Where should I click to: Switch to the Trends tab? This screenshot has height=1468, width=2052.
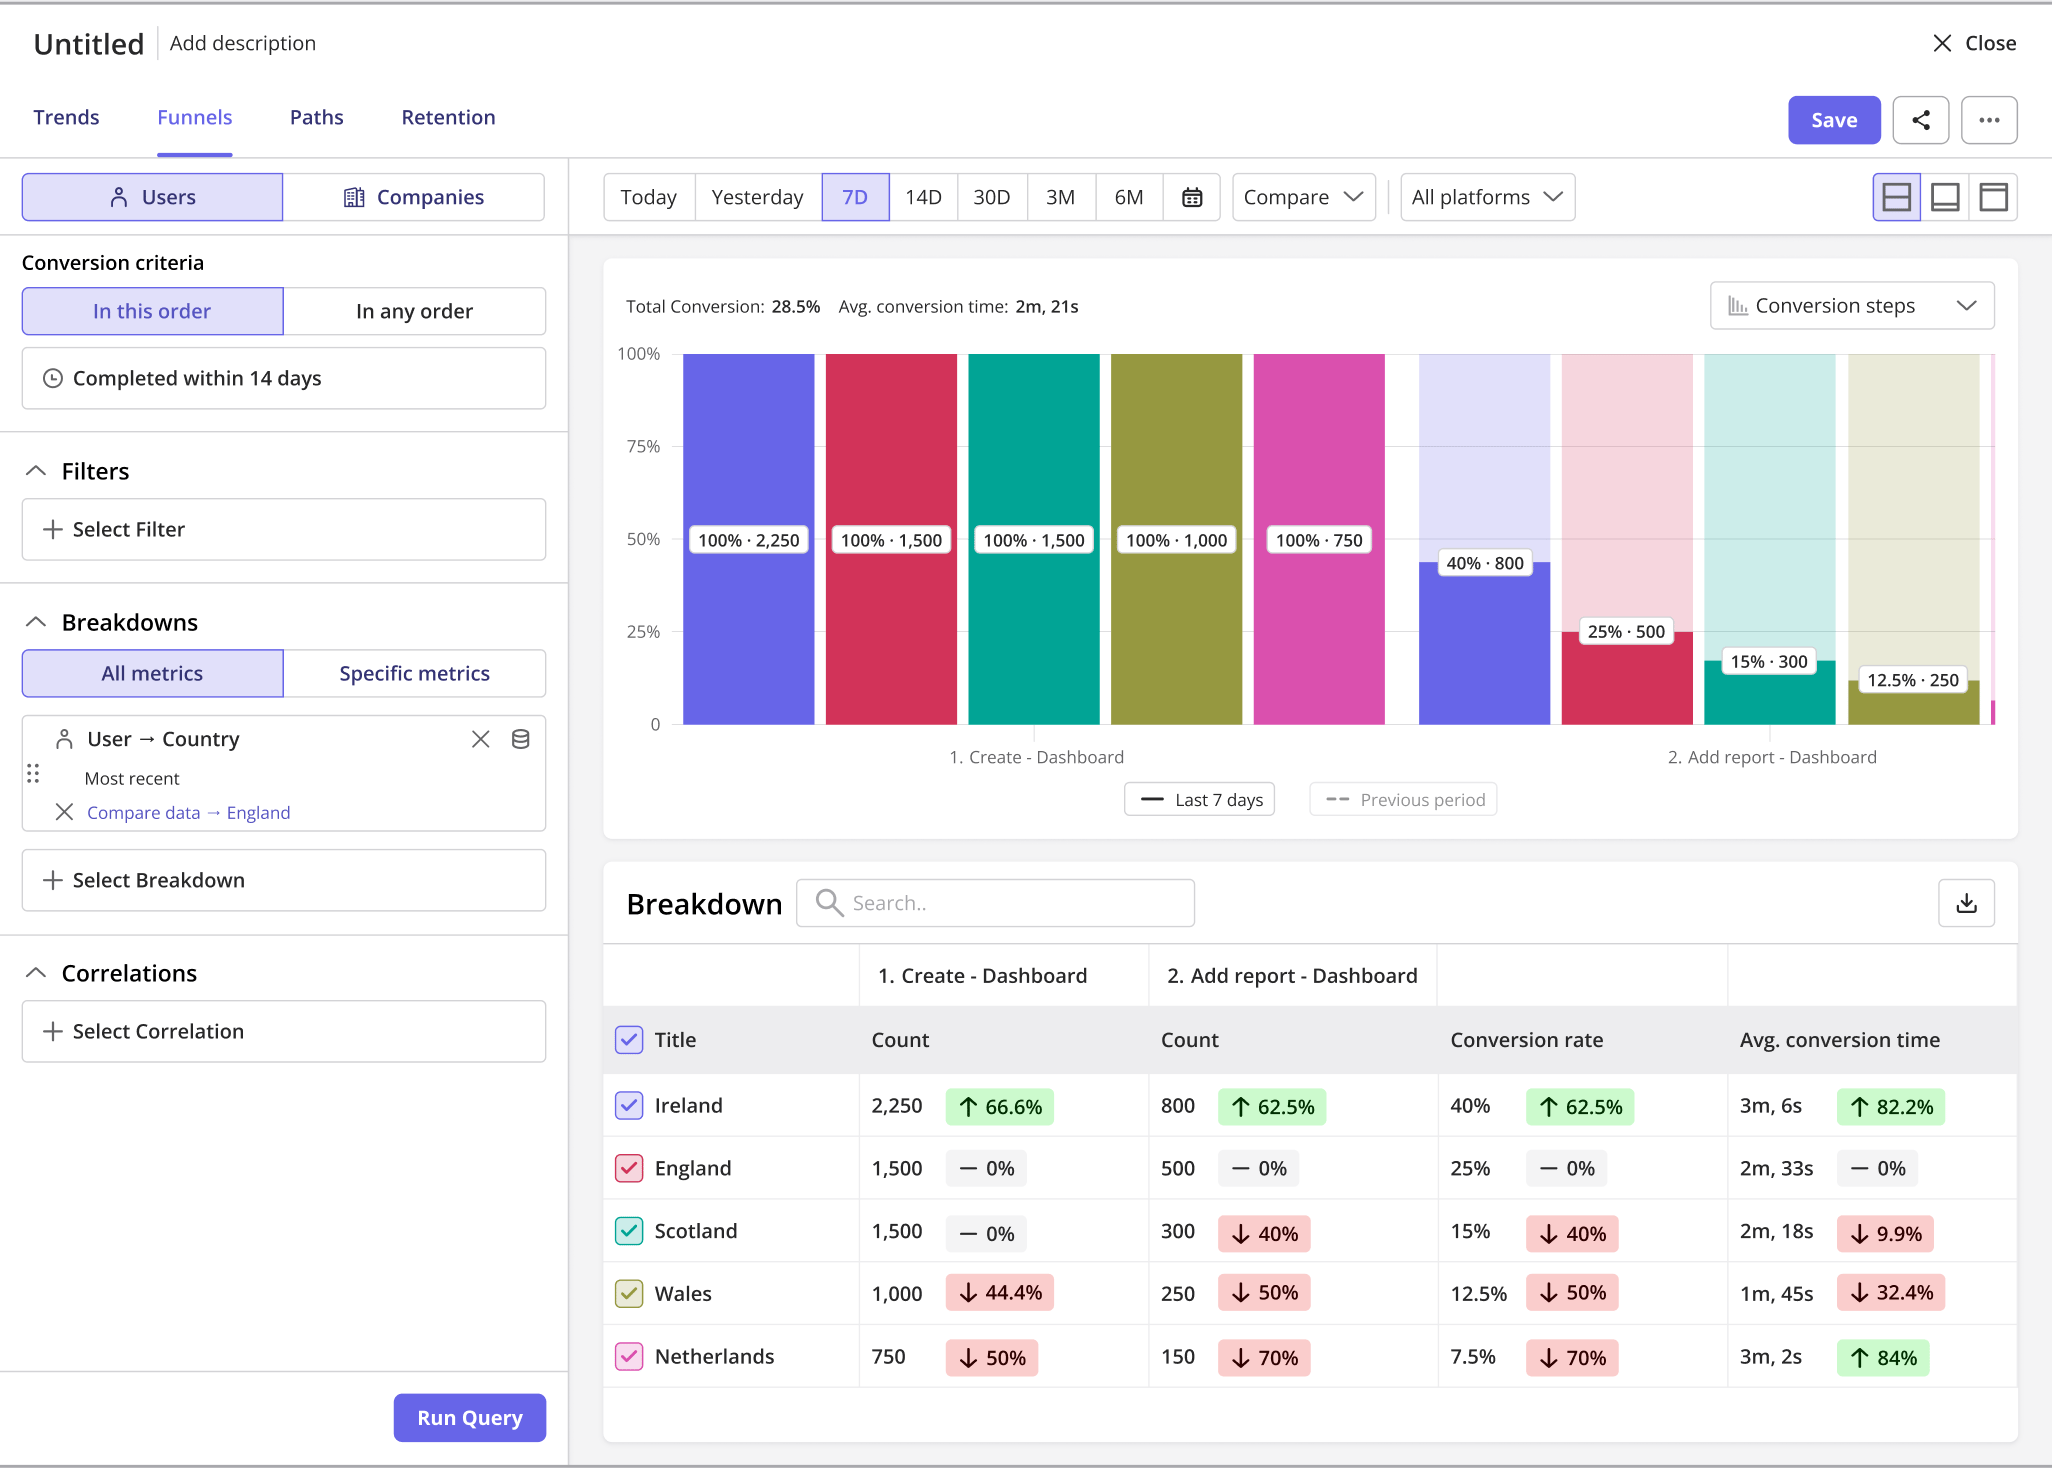point(66,117)
